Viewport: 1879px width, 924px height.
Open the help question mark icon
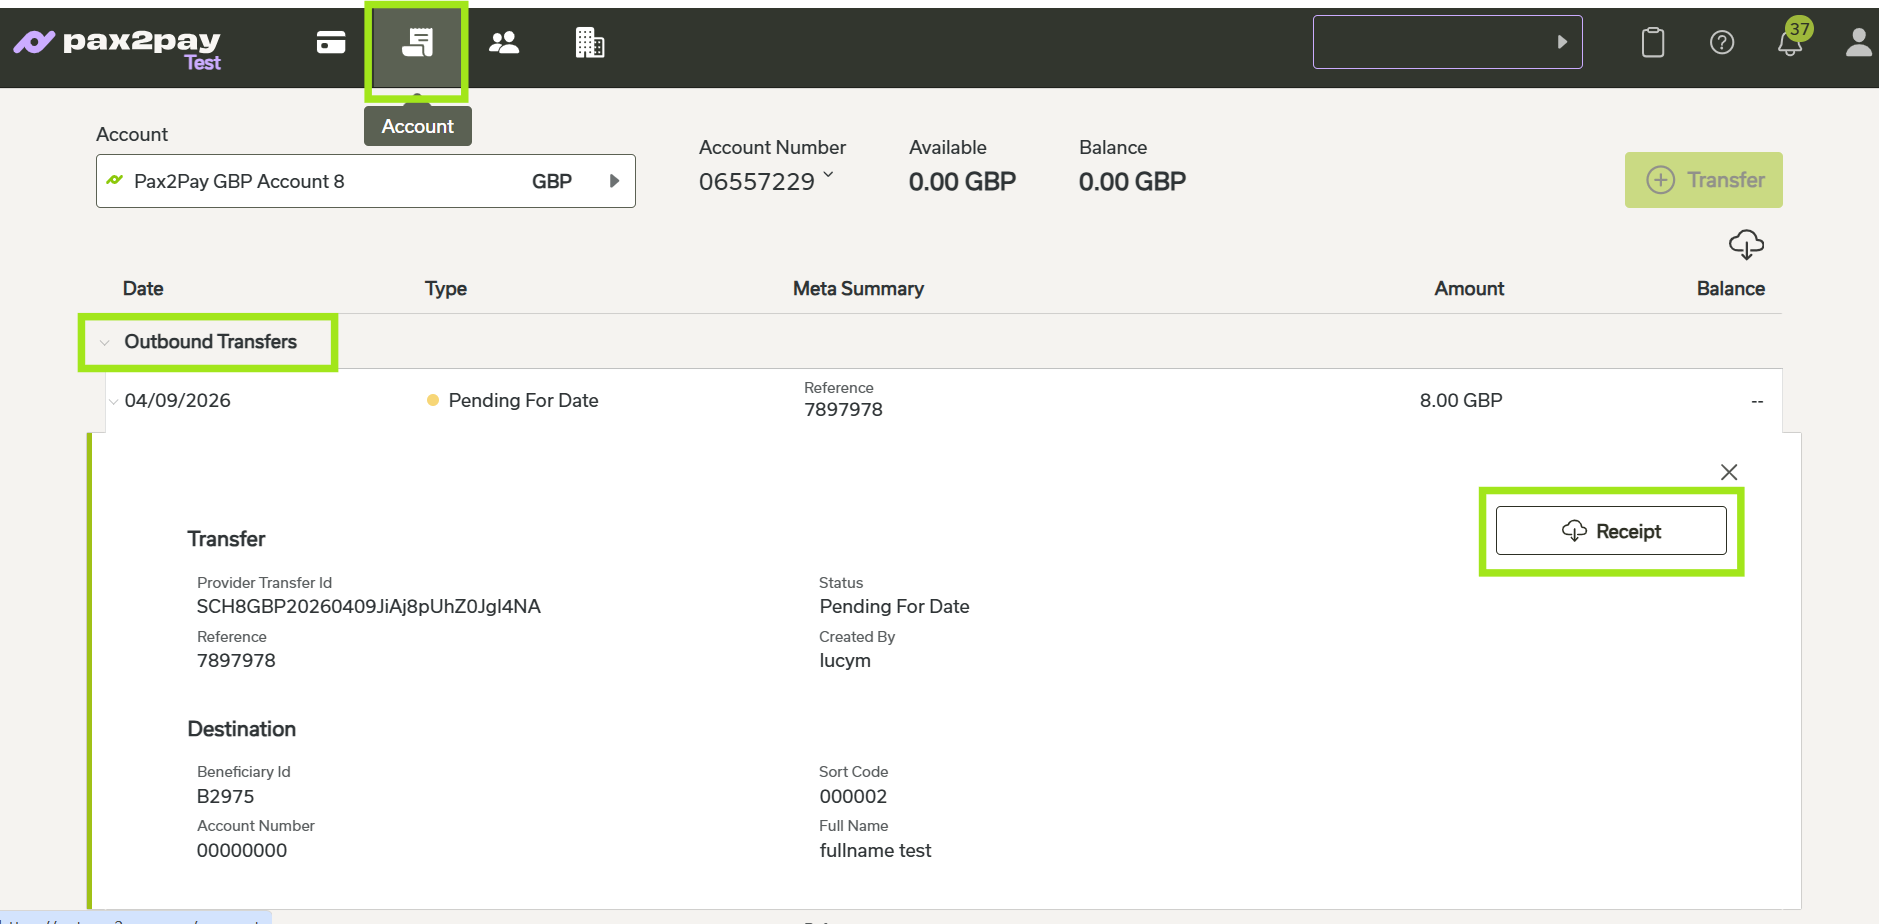click(x=1722, y=42)
